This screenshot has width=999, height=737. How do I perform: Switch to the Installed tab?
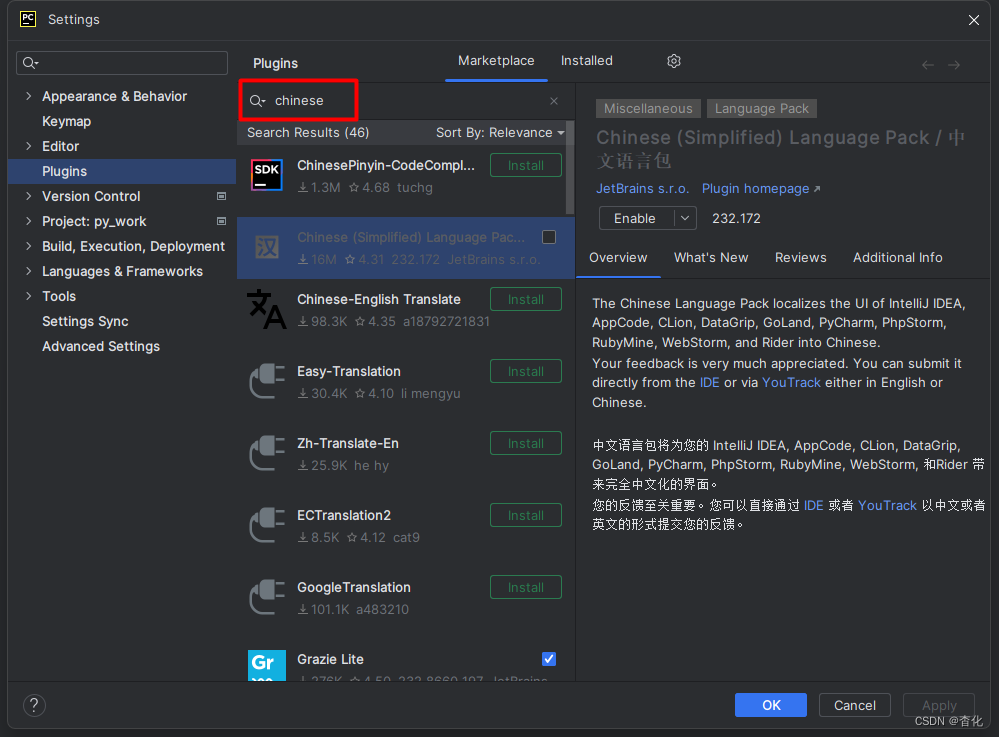pos(587,61)
